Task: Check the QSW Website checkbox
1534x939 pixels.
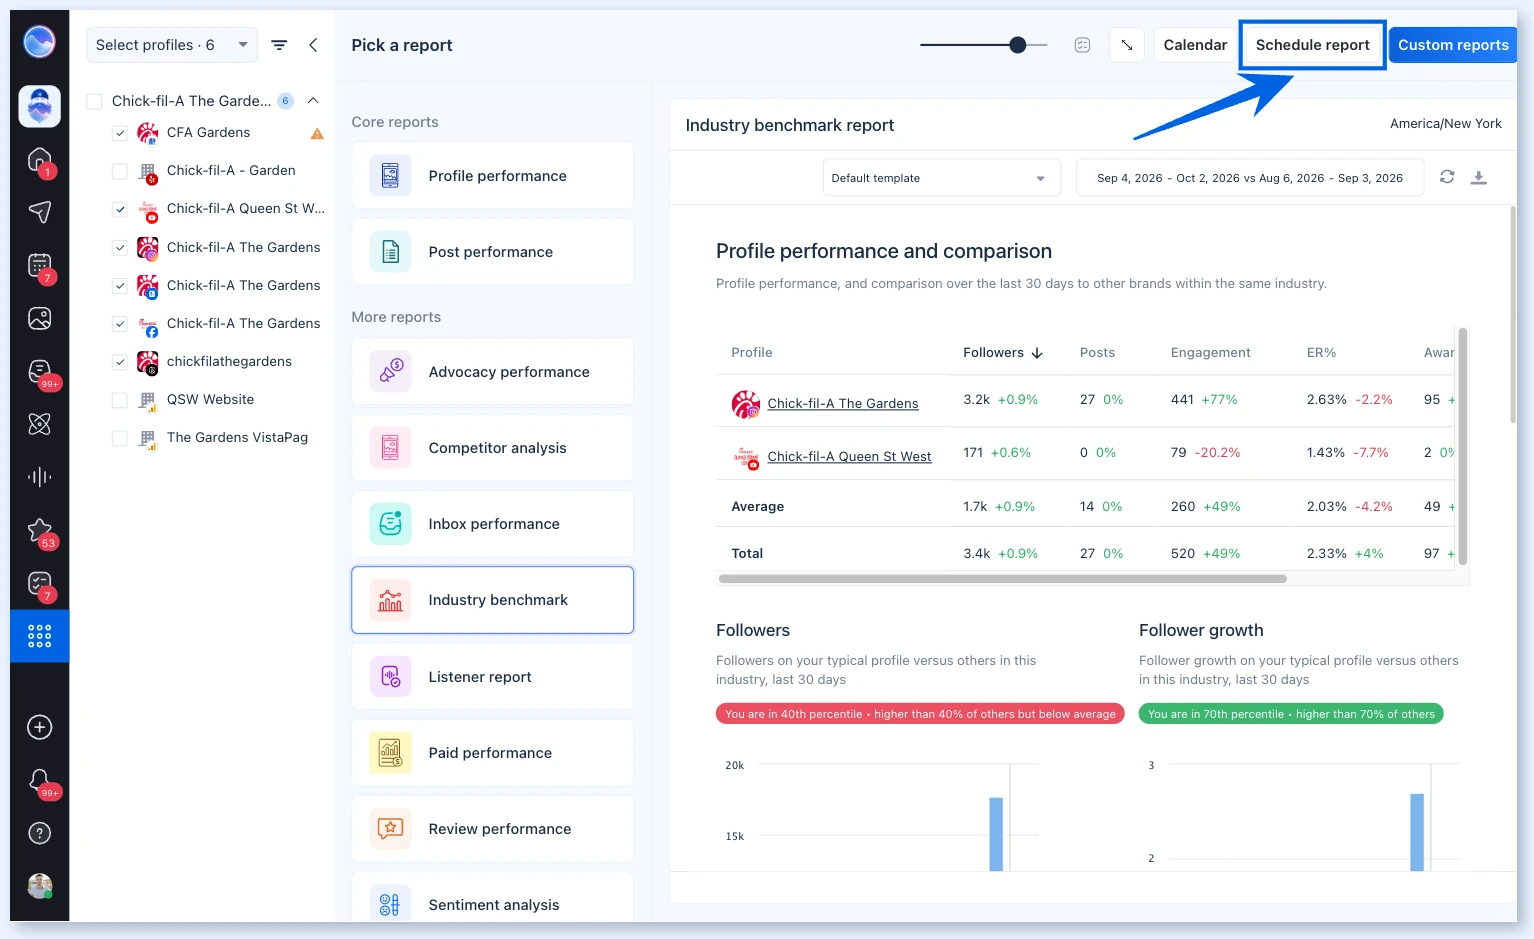Action: (120, 400)
